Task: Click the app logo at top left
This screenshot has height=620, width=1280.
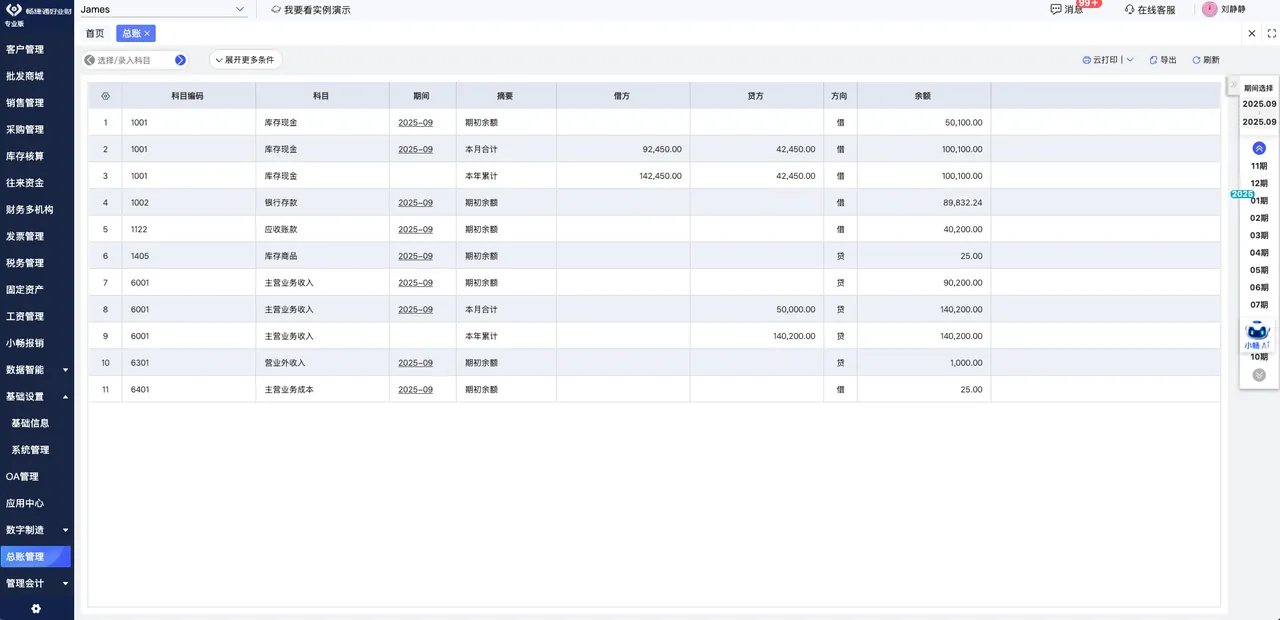Action: coord(14,9)
